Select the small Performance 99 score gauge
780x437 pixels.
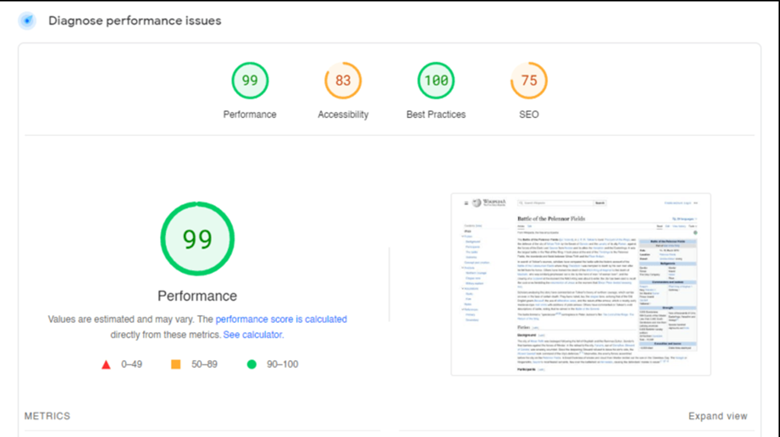click(x=249, y=81)
